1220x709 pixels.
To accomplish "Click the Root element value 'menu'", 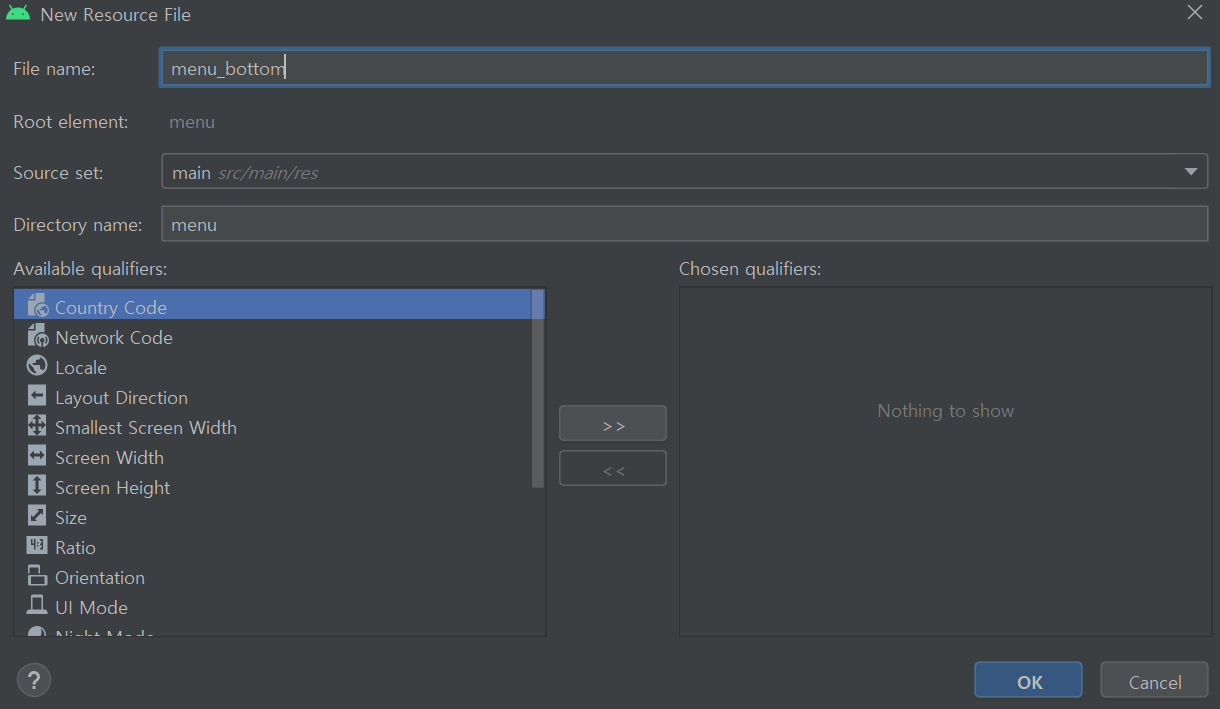I will 192,122.
